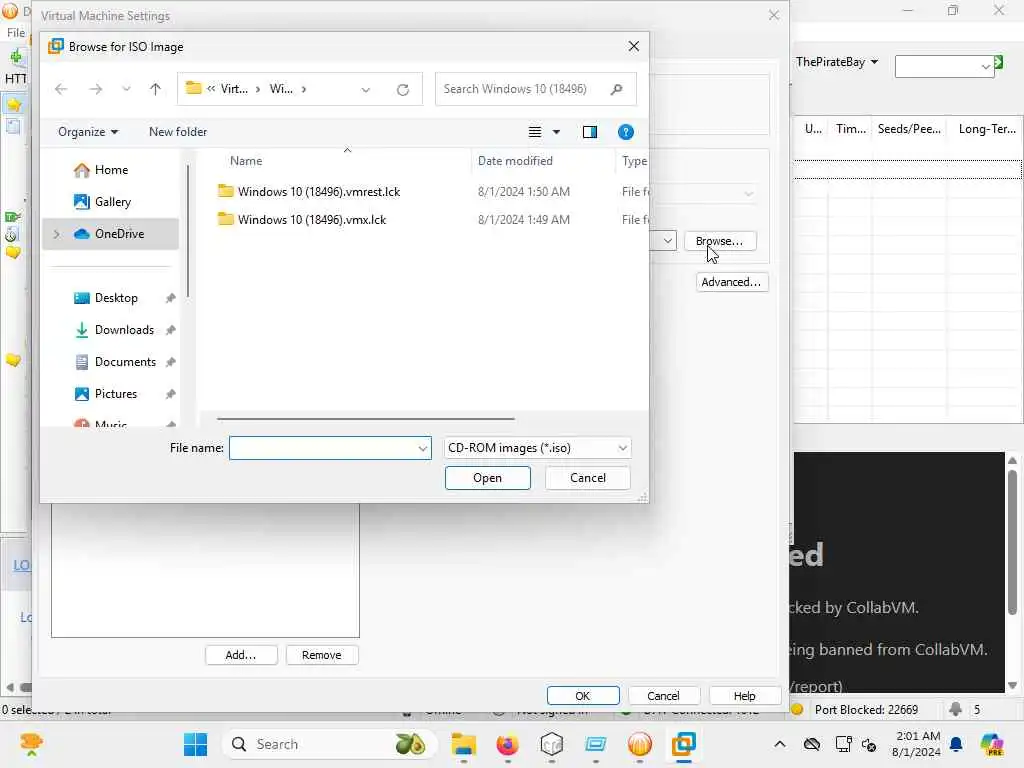Expand the File name dropdown arrow

tap(423, 448)
